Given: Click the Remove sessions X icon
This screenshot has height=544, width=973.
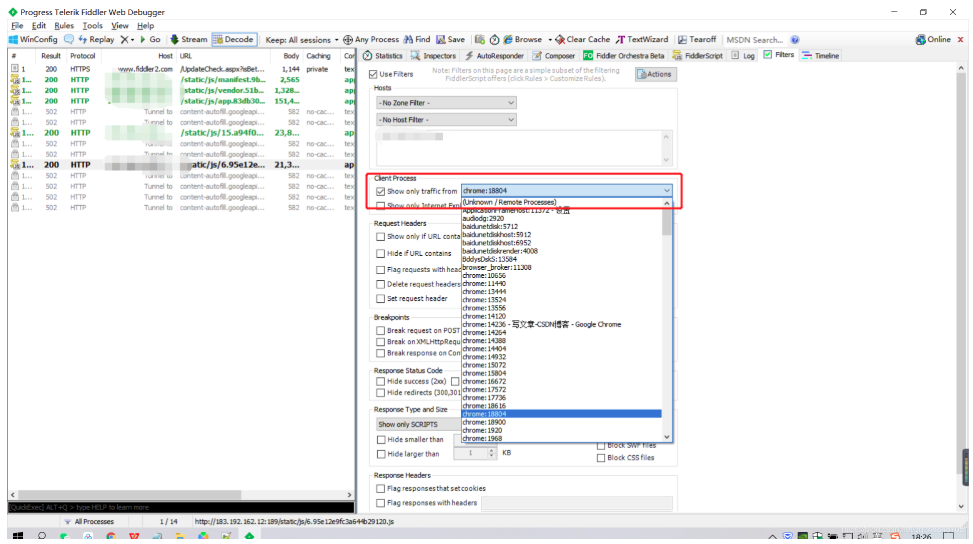Looking at the screenshot, I should click(x=127, y=39).
